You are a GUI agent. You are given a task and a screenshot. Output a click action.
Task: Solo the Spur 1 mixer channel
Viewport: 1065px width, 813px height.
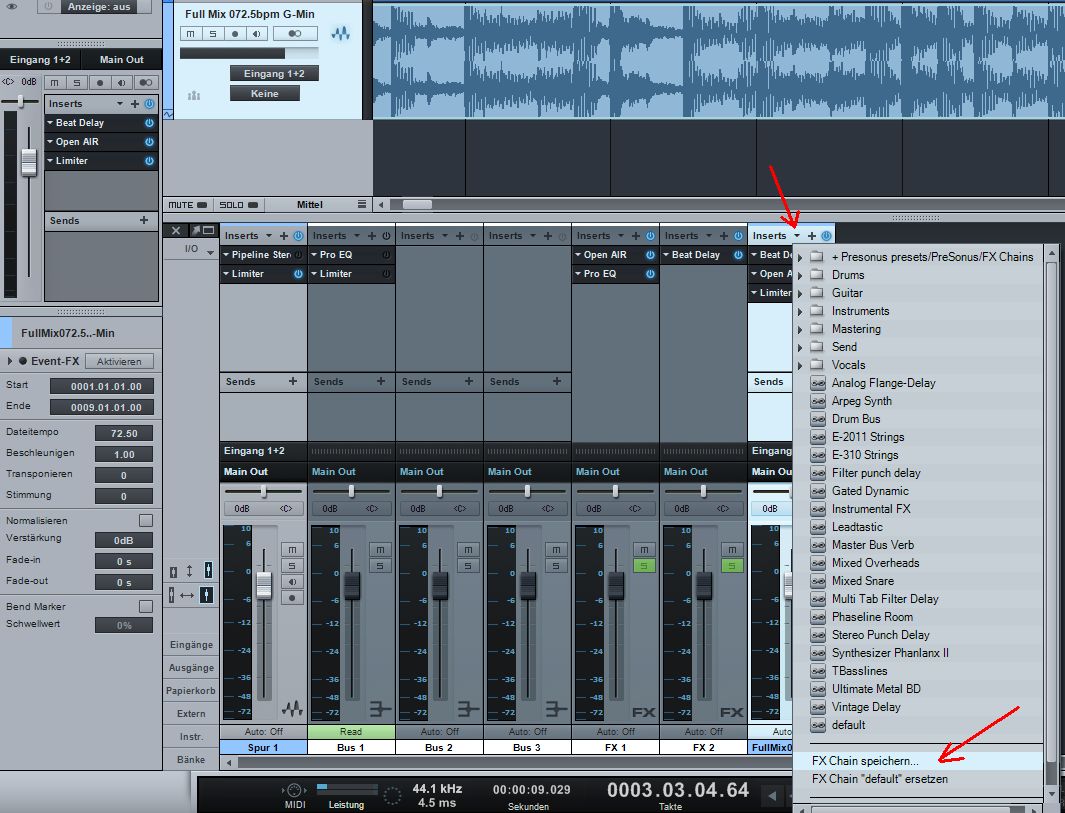(292, 566)
